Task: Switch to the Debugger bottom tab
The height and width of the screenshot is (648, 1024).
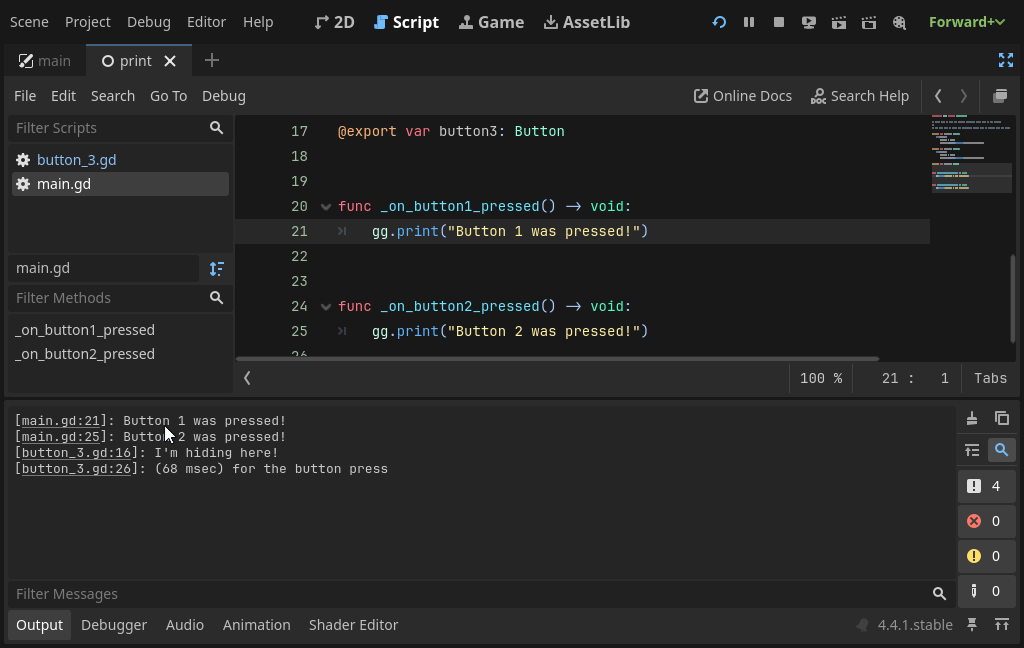Action: [113, 624]
